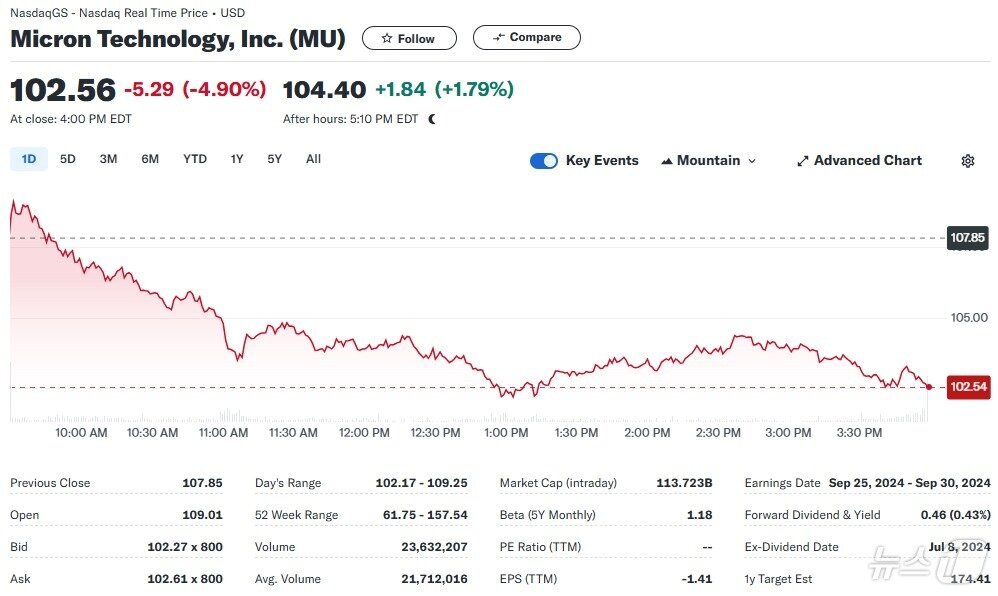Click the mountain chart type icon
The image size is (998, 596).
pyautogui.click(x=666, y=161)
